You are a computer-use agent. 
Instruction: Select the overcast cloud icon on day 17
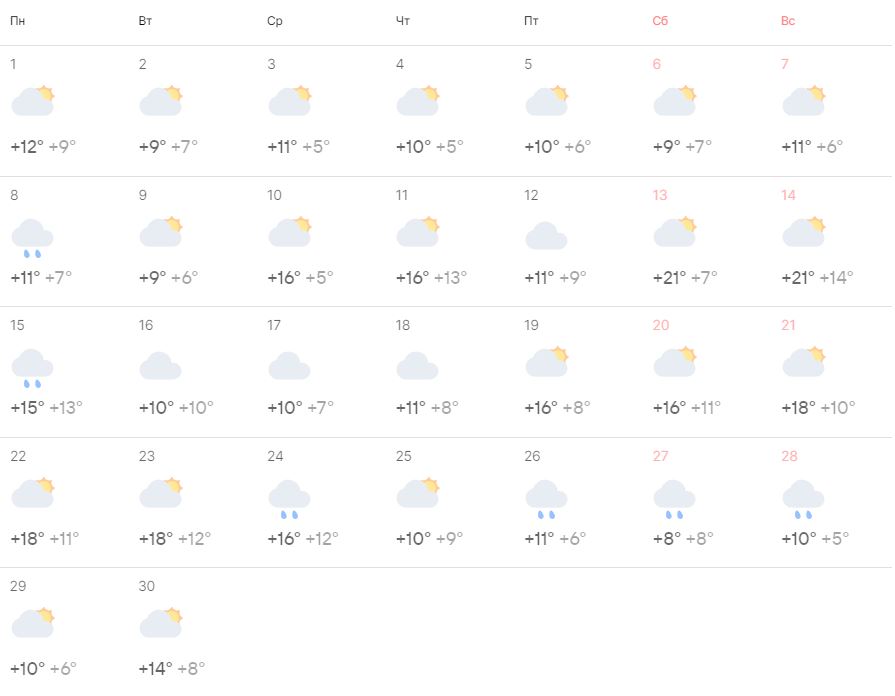click(x=289, y=366)
